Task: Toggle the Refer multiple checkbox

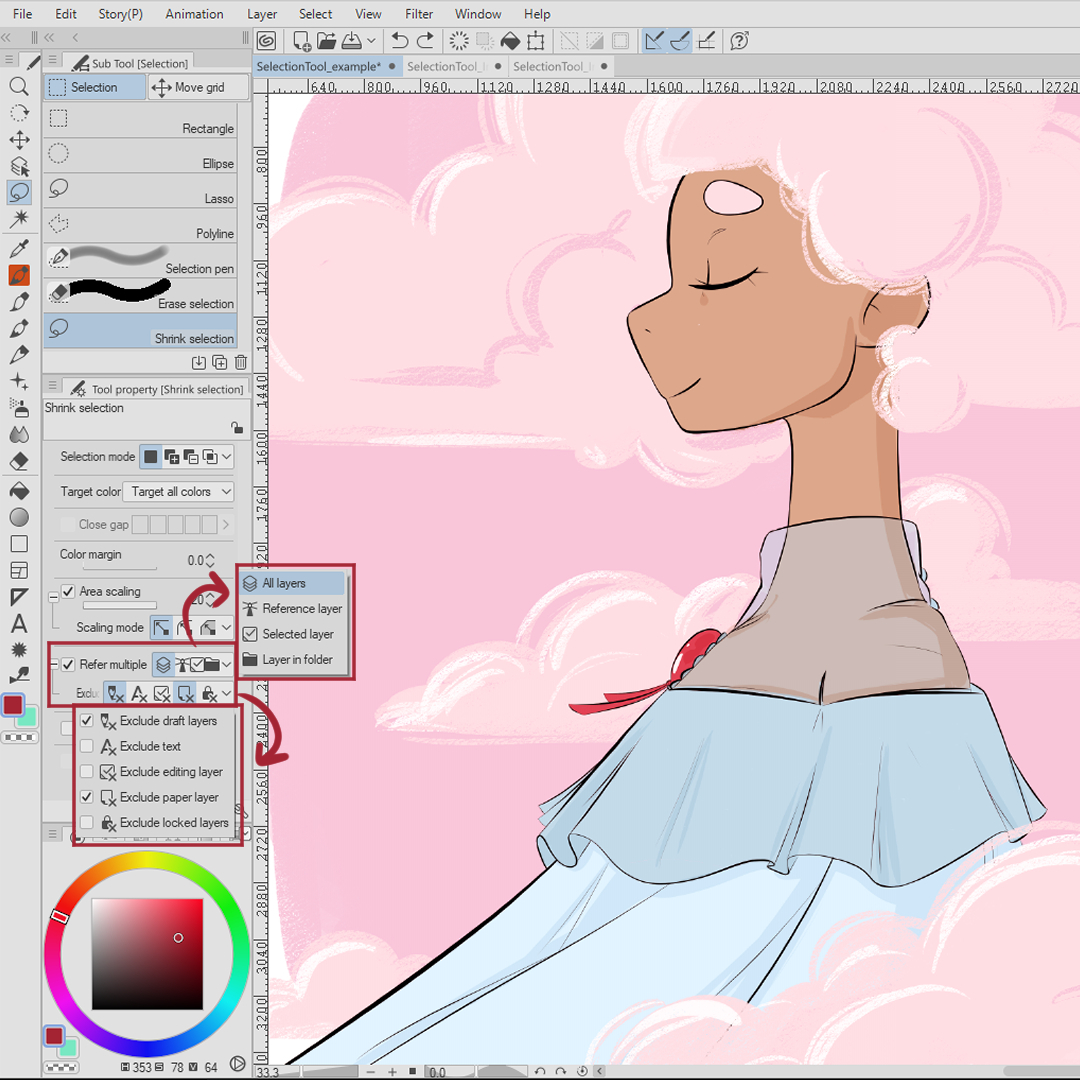Action: click(x=68, y=664)
